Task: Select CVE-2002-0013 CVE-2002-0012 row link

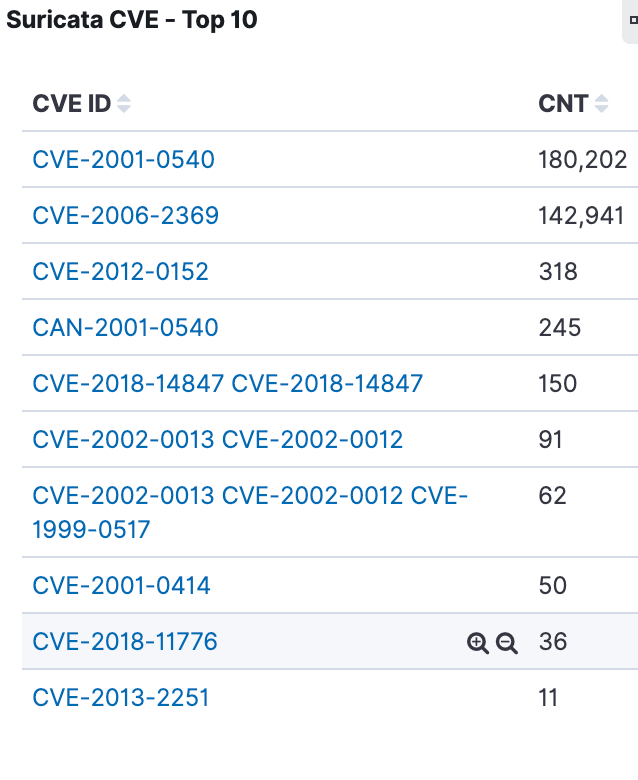Action: coord(217,439)
